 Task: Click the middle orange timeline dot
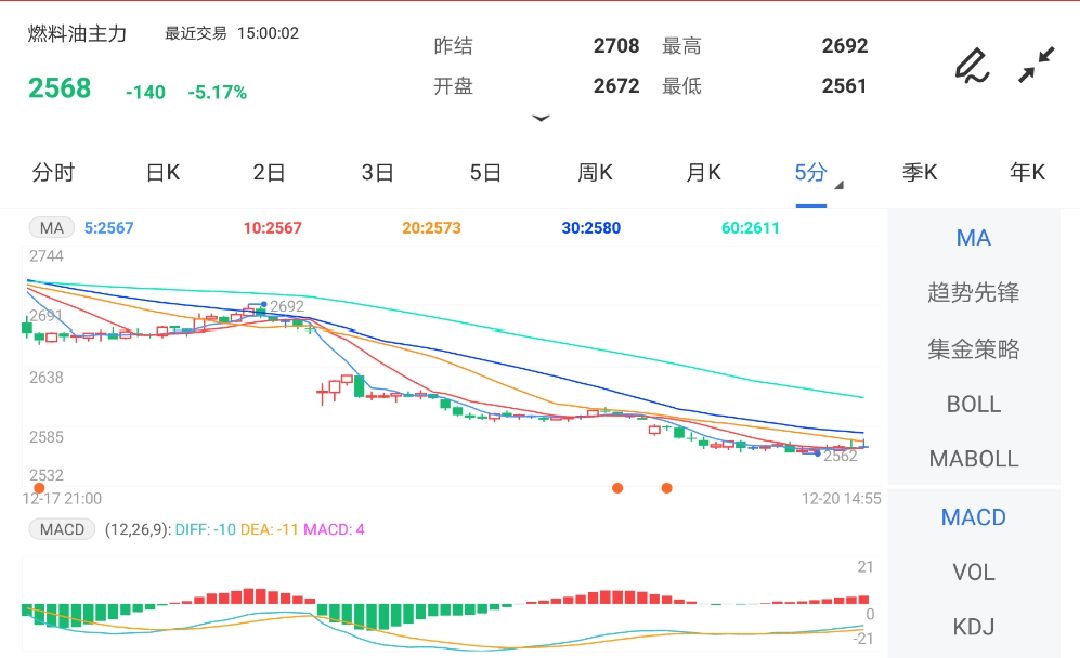pos(618,488)
